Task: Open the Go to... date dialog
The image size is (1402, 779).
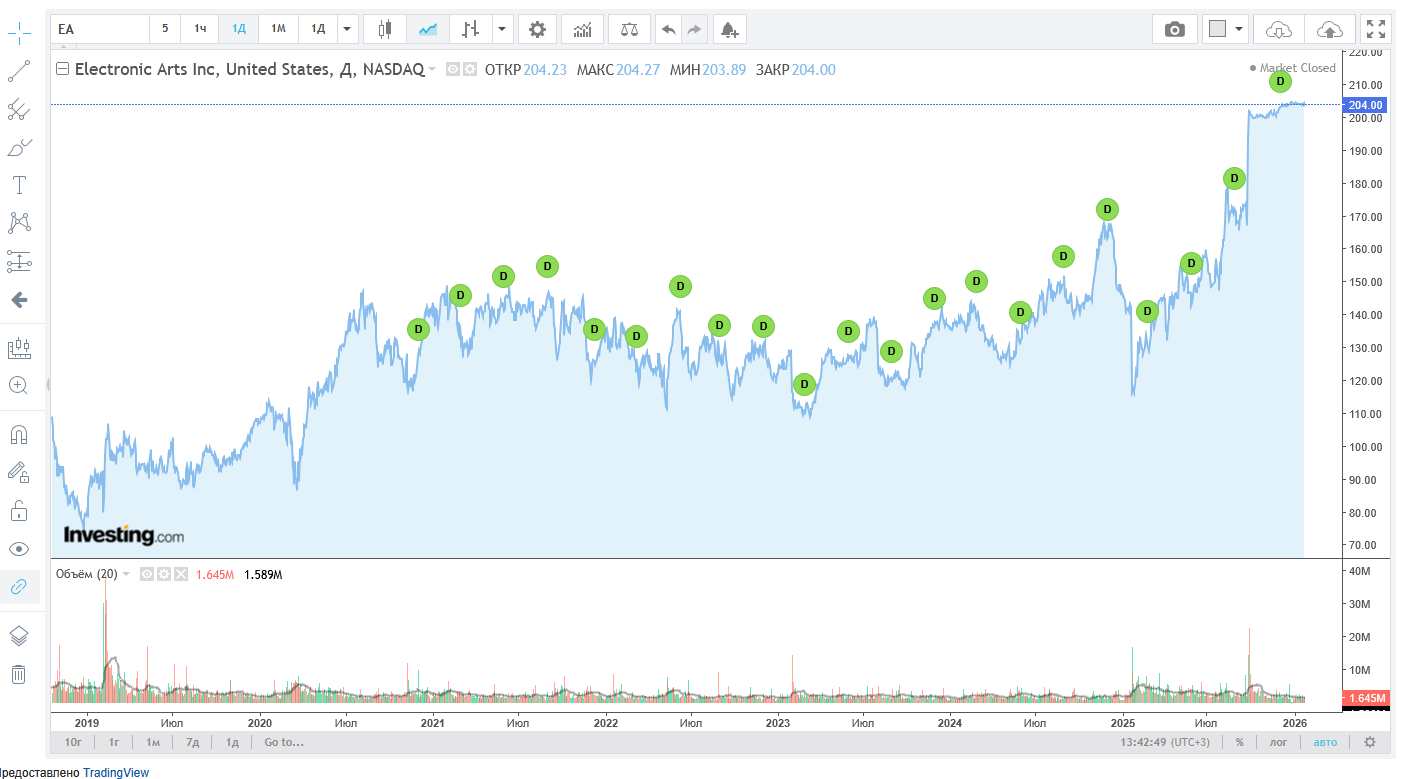Action: pos(284,742)
